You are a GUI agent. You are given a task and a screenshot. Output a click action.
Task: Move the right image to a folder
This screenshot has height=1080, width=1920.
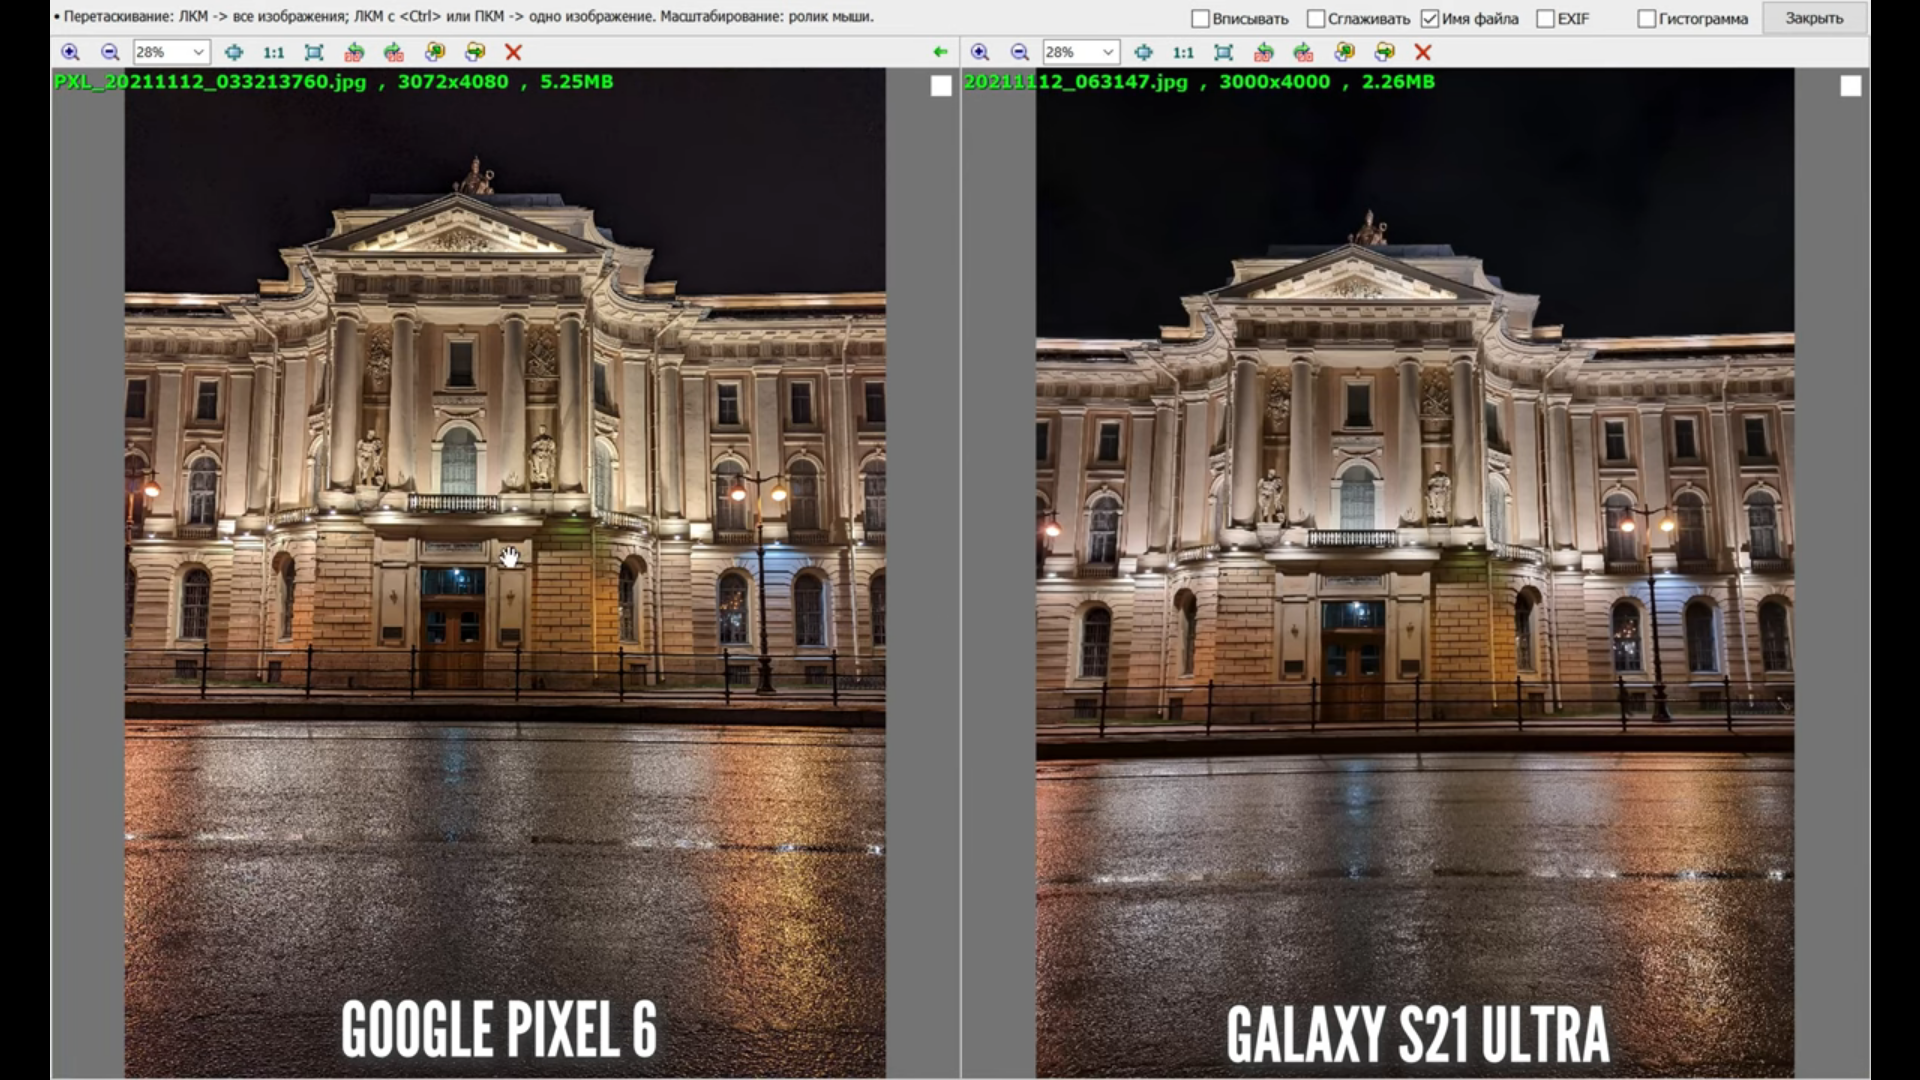coord(1385,52)
